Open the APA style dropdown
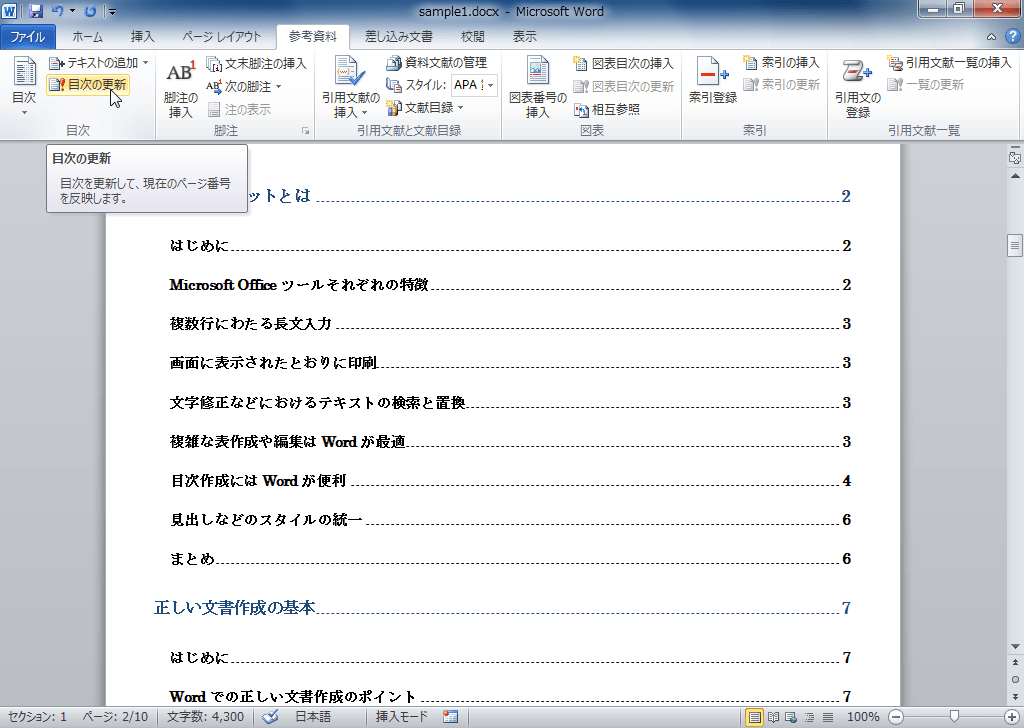This screenshot has height=728, width=1024. [x=490, y=85]
